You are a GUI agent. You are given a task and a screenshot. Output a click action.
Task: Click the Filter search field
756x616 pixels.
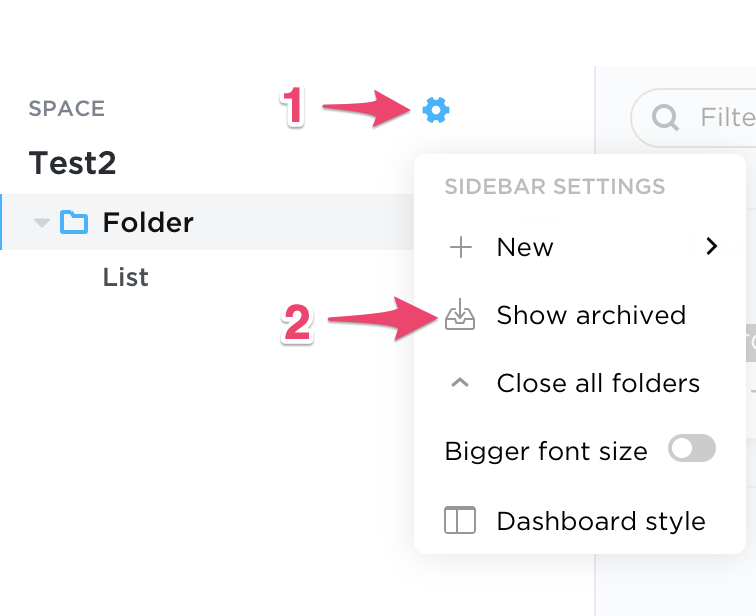coord(693,118)
